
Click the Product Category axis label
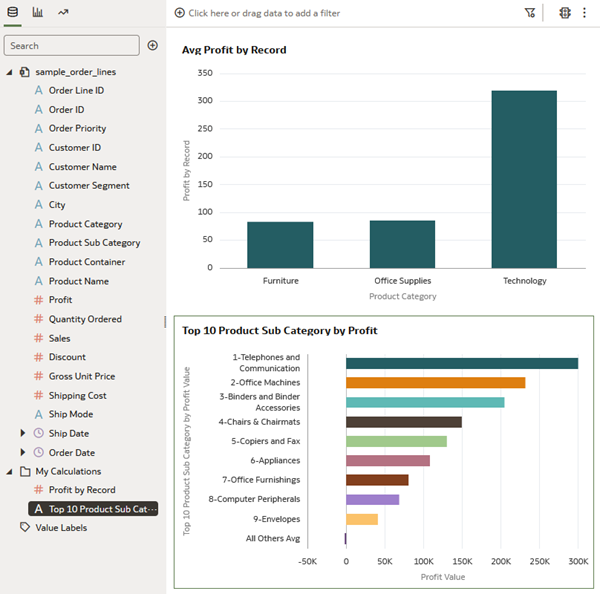403,297
